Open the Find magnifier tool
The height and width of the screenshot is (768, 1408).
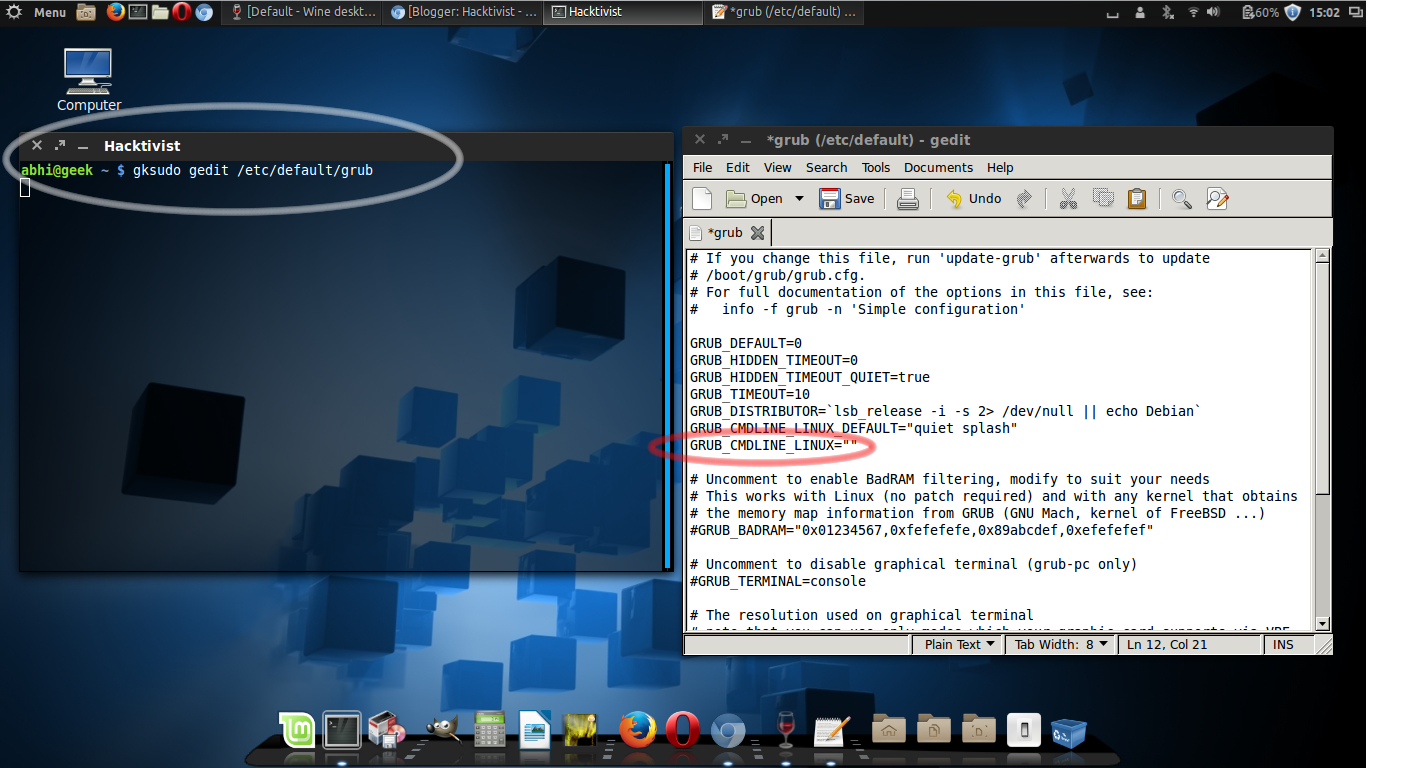pos(1182,198)
